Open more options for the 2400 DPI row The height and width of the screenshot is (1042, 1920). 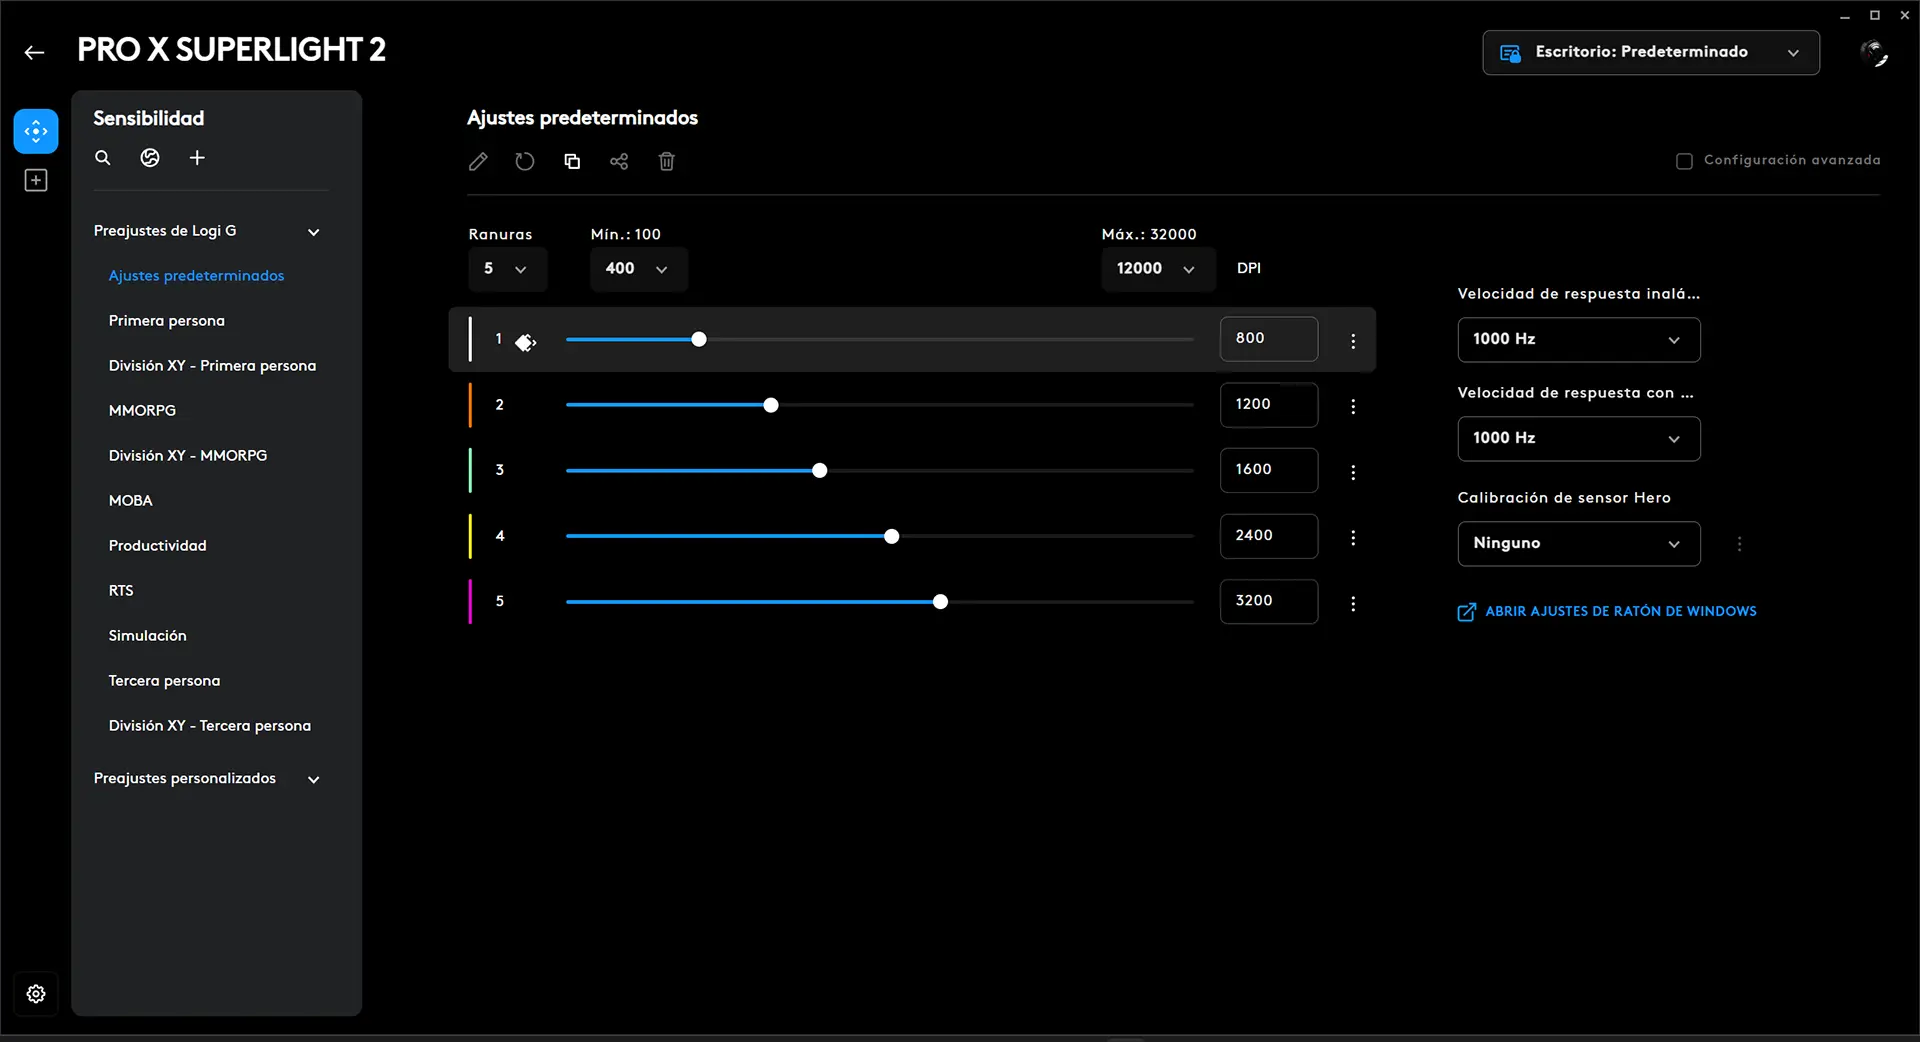pos(1353,538)
